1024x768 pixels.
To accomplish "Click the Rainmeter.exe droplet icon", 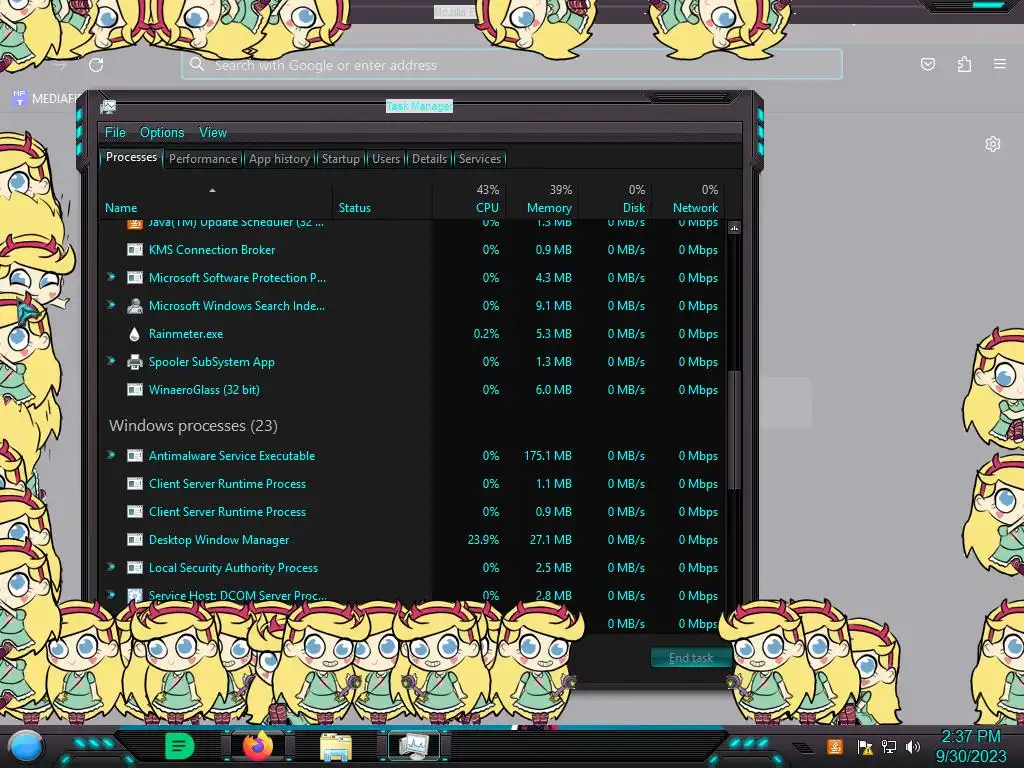I will 135,334.
